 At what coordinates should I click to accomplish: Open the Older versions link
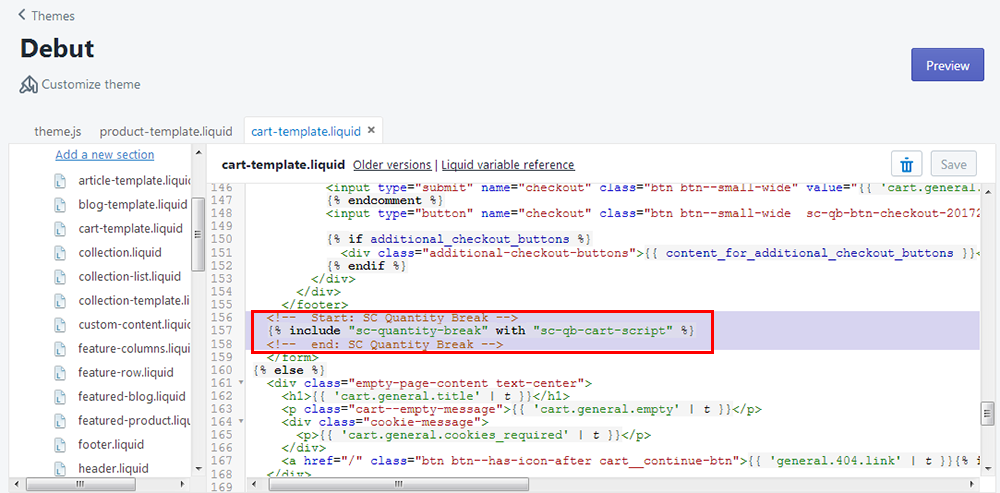[392, 165]
